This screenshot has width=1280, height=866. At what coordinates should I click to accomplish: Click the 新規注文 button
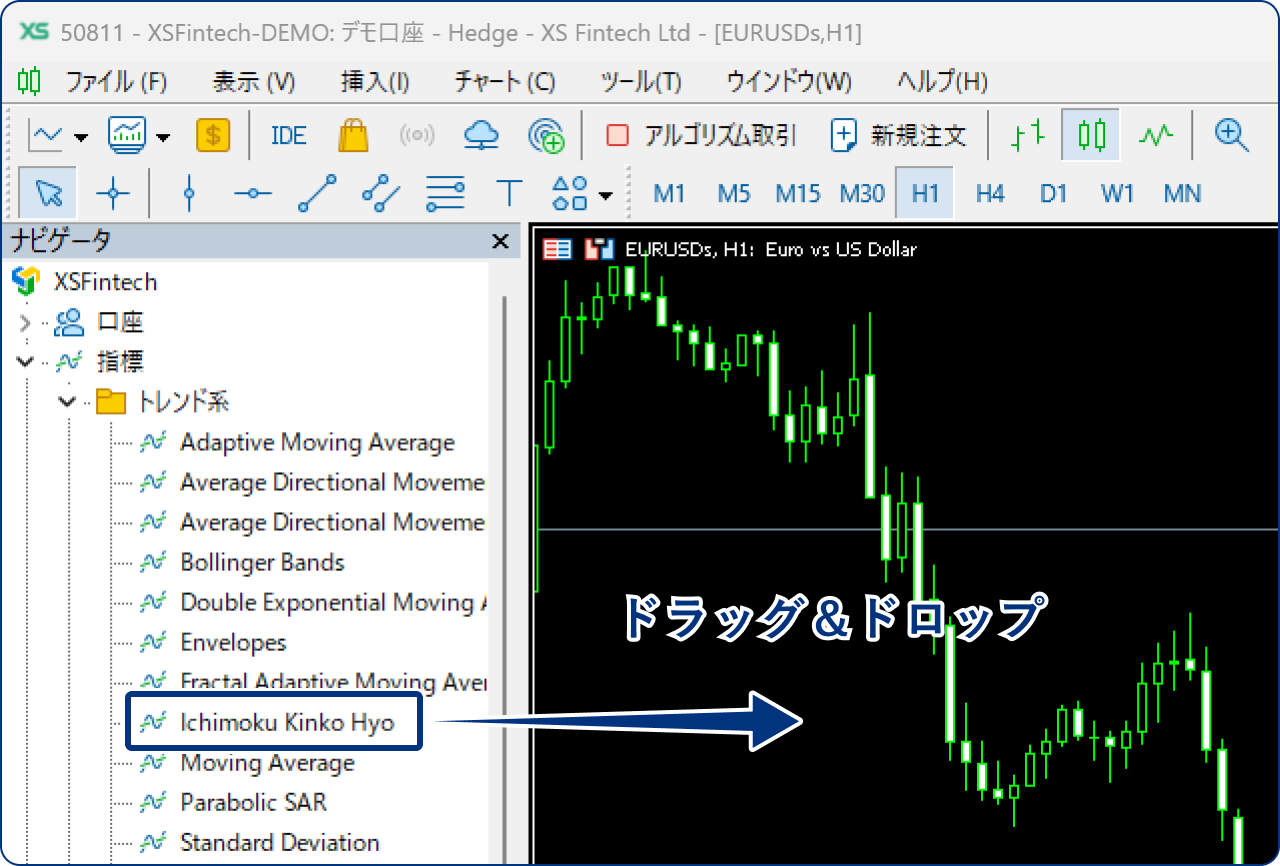(x=900, y=135)
